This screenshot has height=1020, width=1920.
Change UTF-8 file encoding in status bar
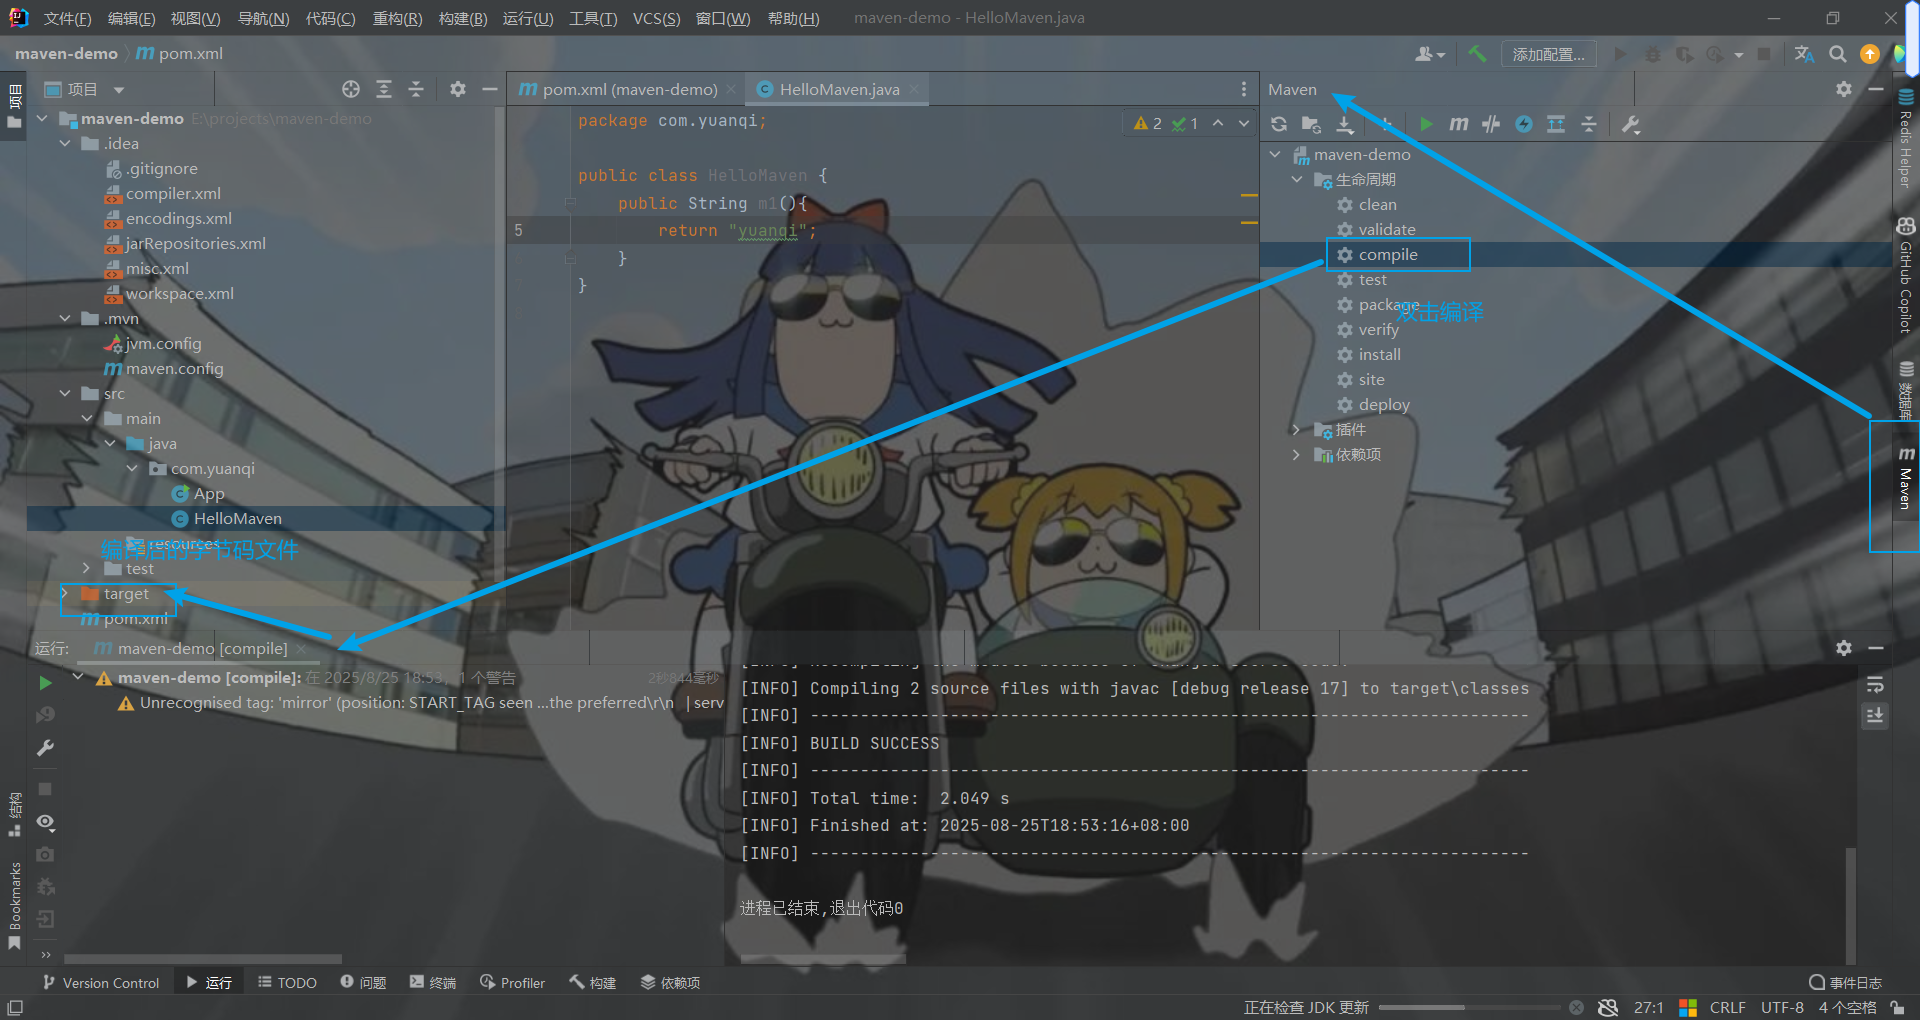tap(1782, 1007)
